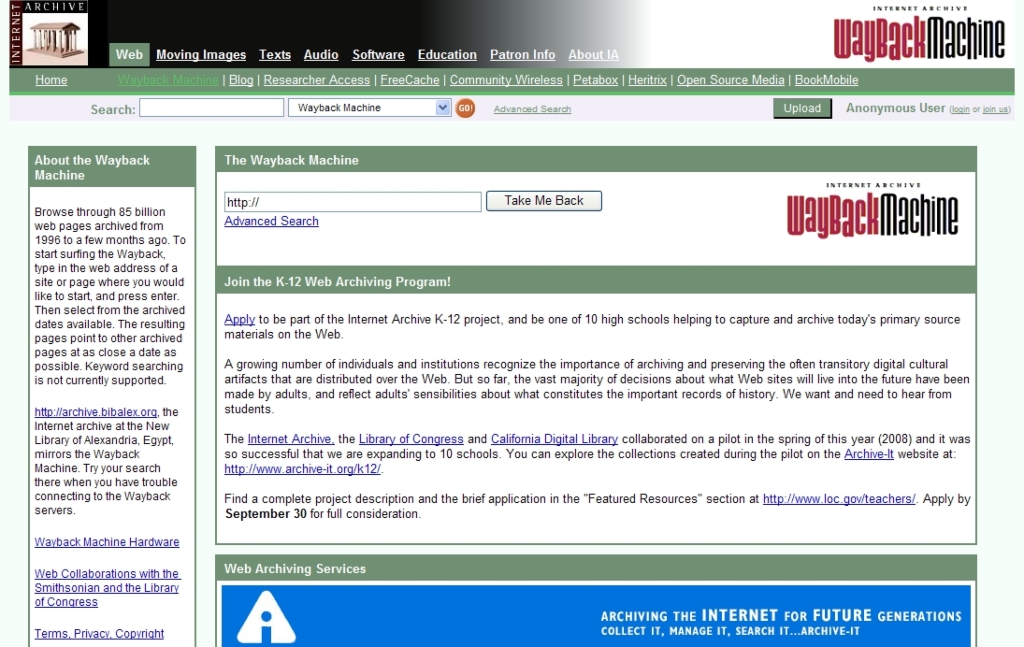
Task: Open the Heritrix link
Action: pyautogui.click(x=647, y=80)
